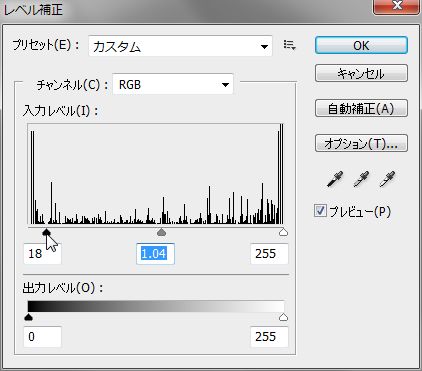Click the input white point slider handle
This screenshot has height=371, width=422.
click(x=283, y=232)
